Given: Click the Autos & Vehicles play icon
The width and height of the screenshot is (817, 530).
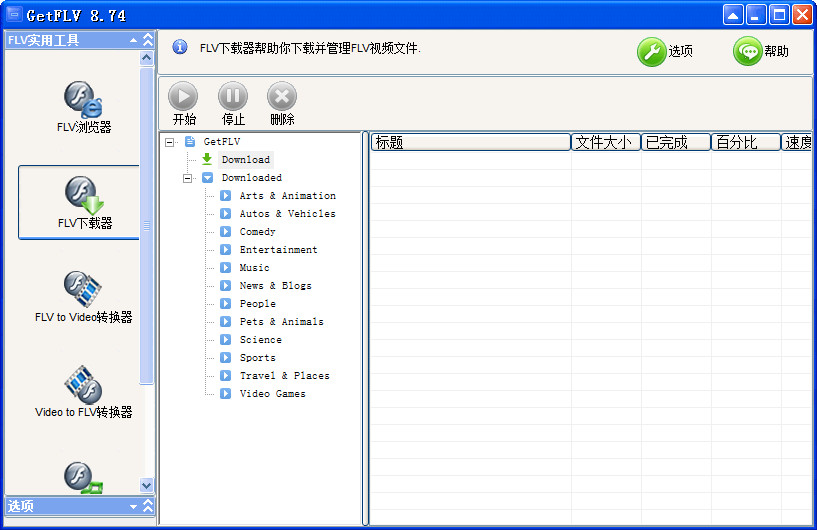Looking at the screenshot, I should pyautogui.click(x=226, y=214).
